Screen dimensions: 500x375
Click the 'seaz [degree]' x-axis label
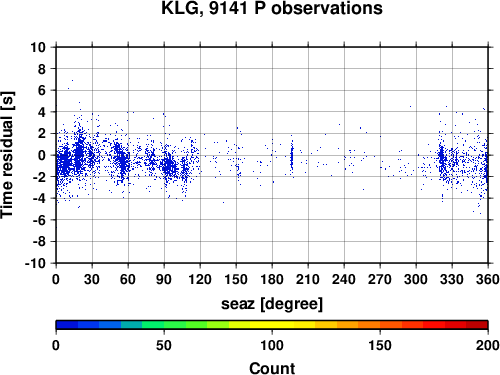point(272,304)
